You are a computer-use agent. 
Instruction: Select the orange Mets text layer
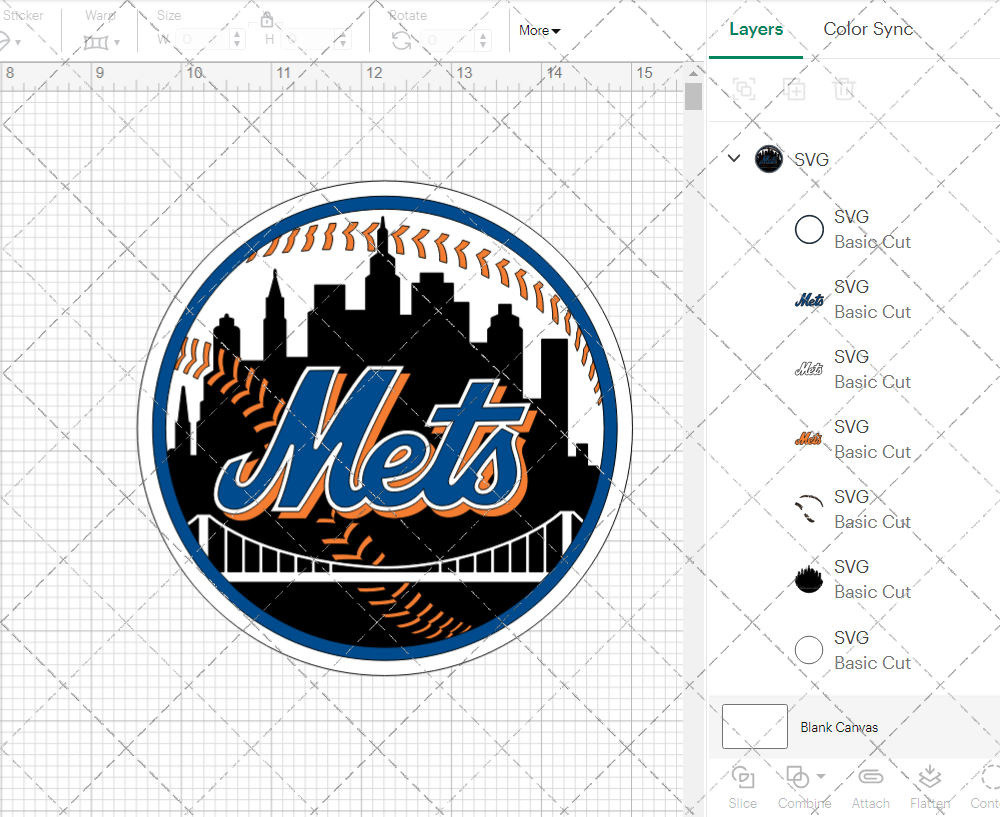point(809,439)
